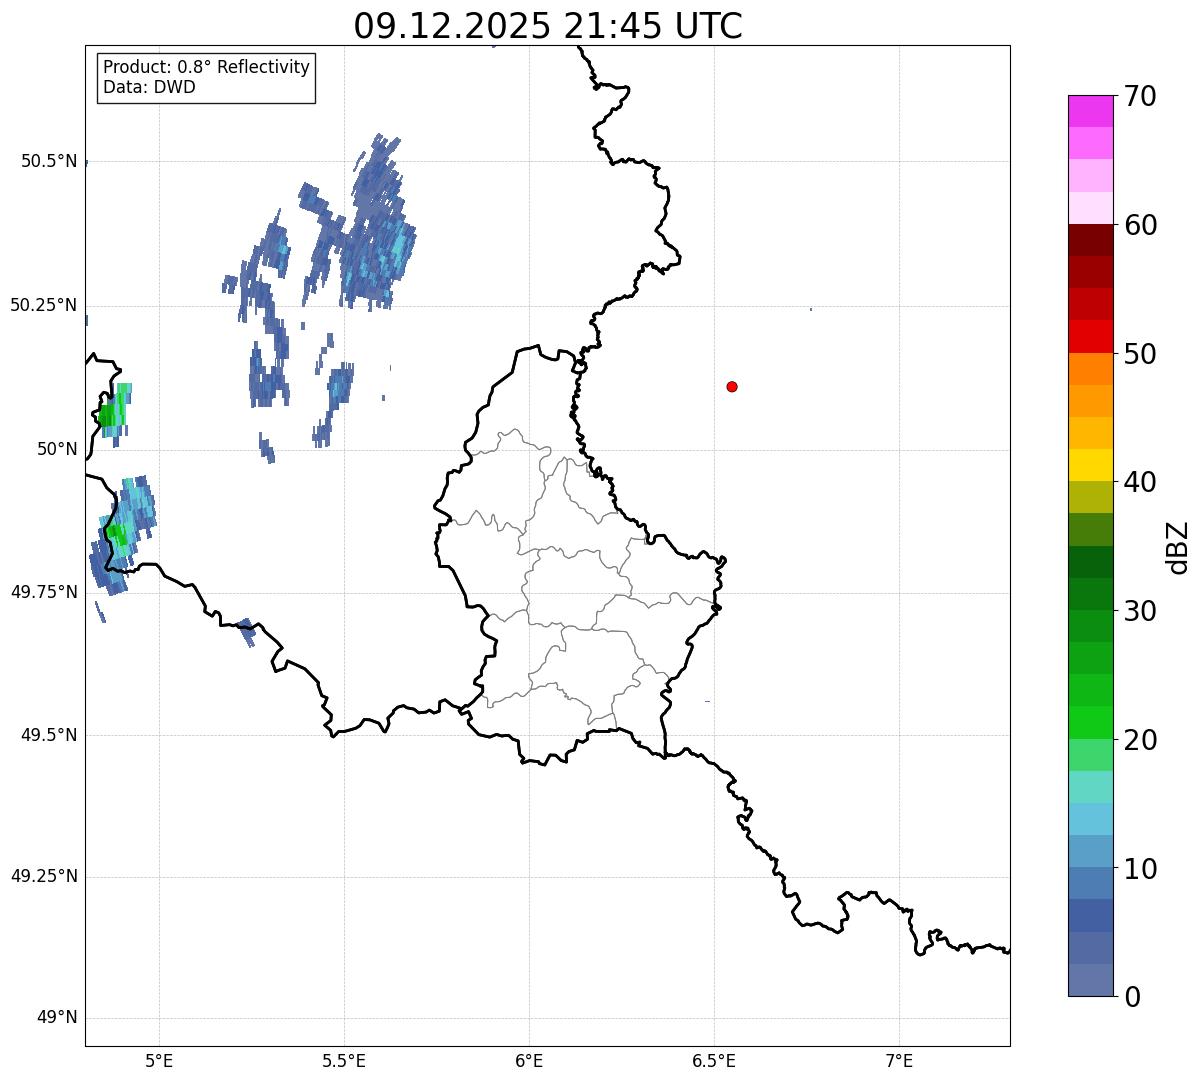Screen dimensions: 1202x1081
Task: Click the colorbar tick label 70
Action: tap(1139, 97)
